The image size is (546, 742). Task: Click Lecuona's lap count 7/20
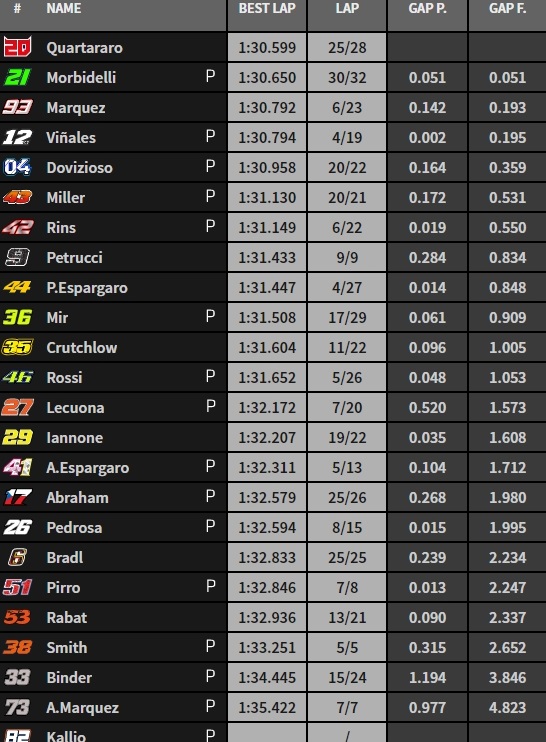(347, 407)
